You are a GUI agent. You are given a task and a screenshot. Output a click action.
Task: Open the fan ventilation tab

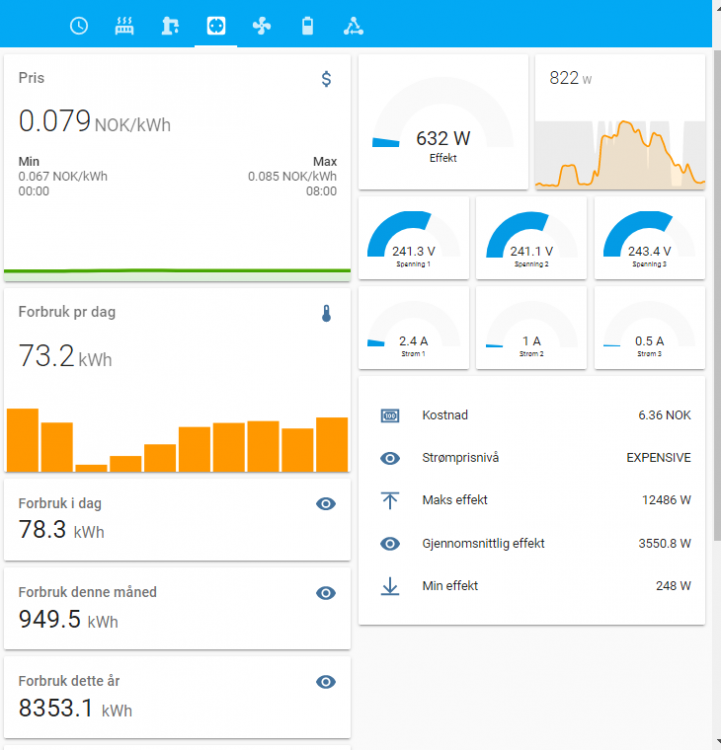(x=261, y=26)
